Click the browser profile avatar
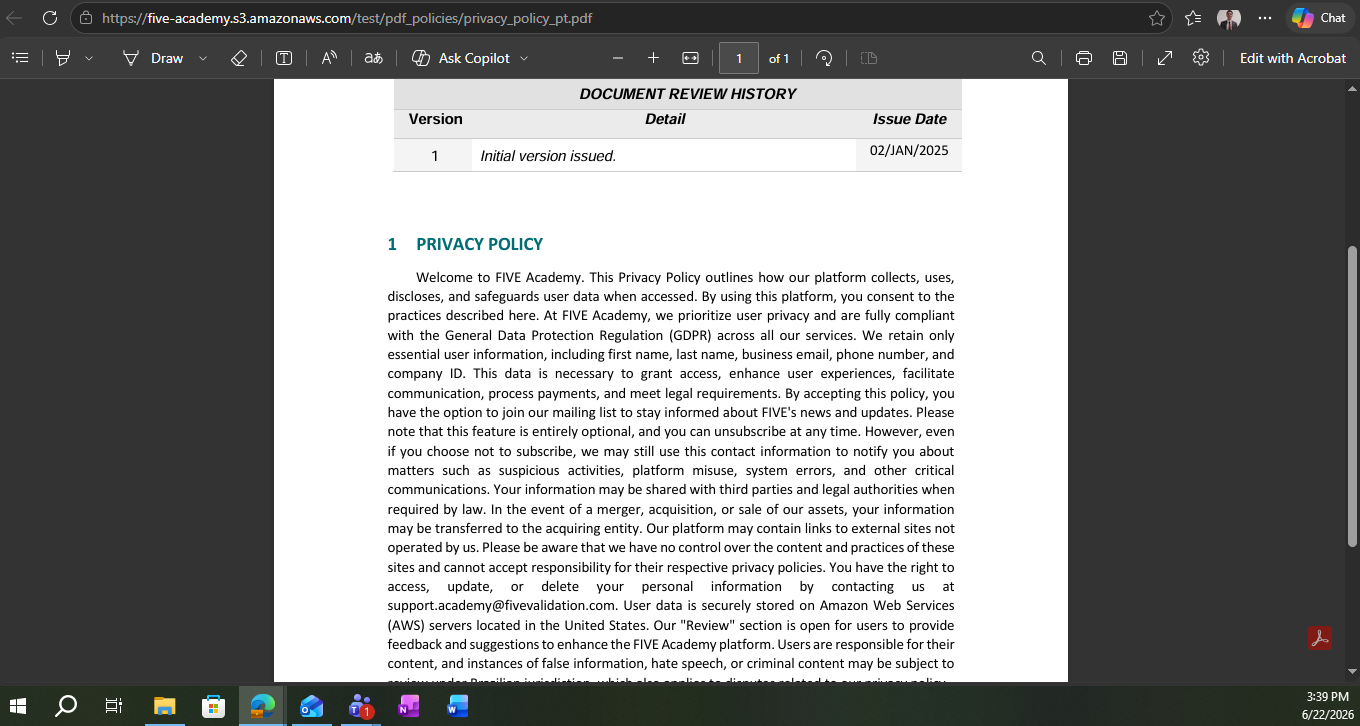Image resolution: width=1360 pixels, height=726 pixels. 1229,17
